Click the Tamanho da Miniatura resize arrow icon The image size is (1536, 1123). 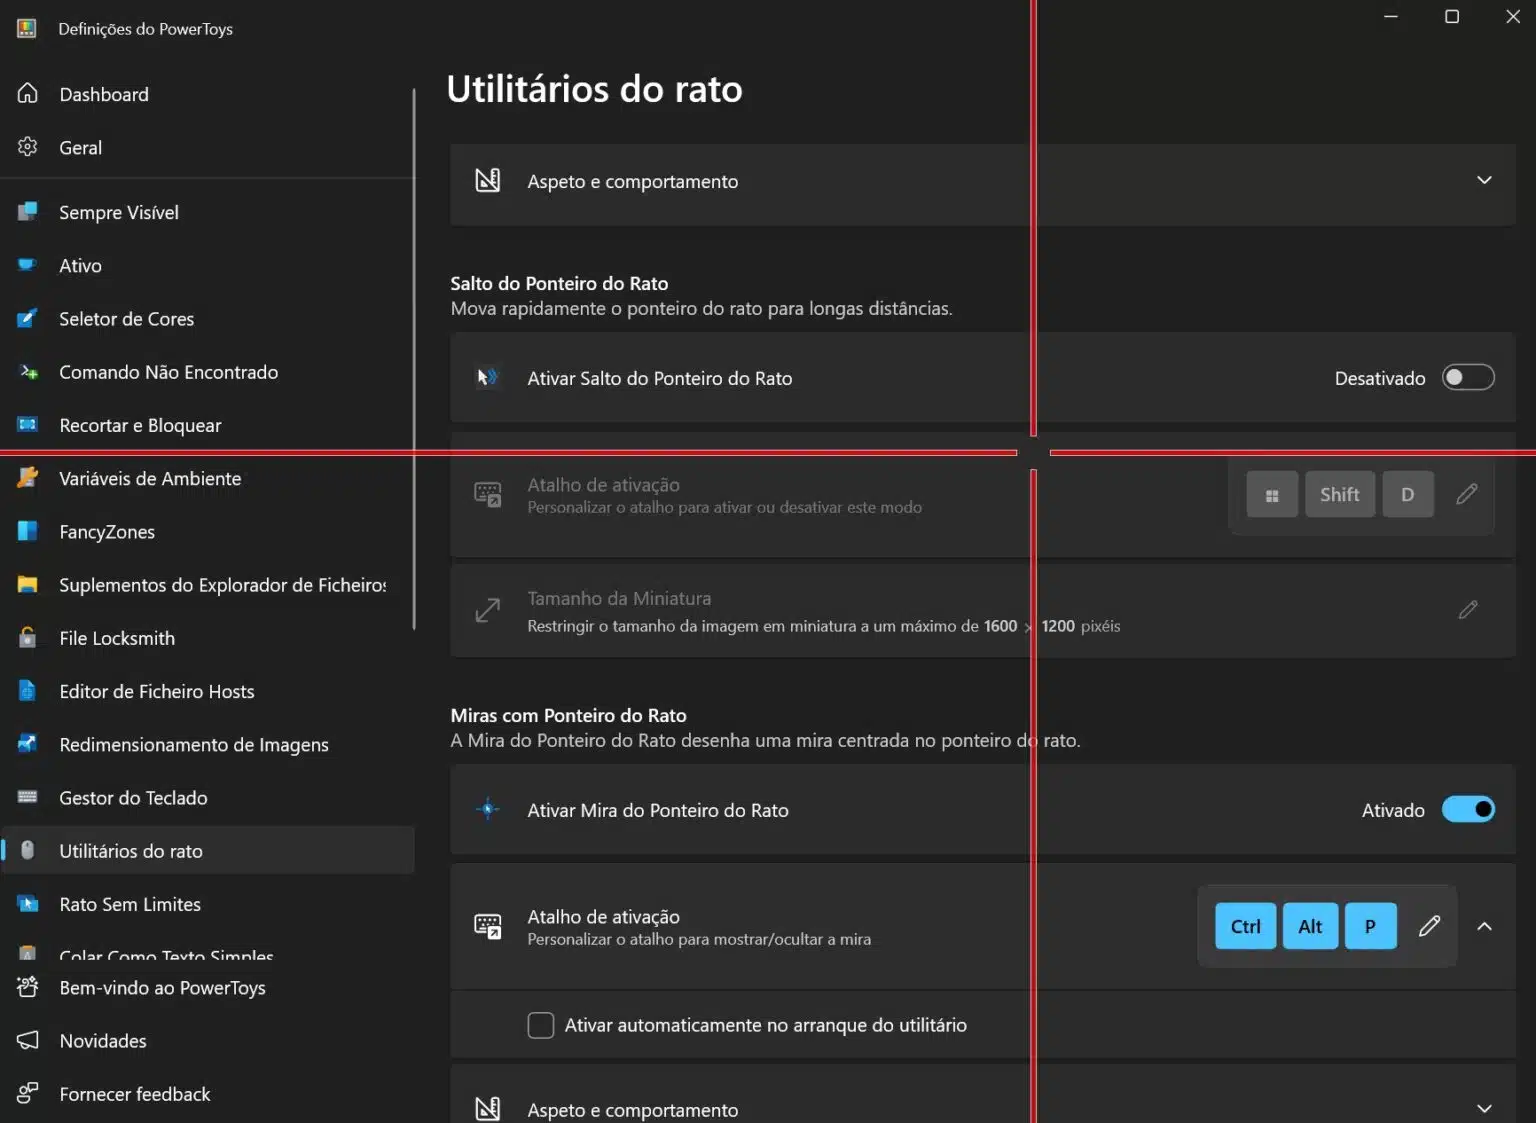(488, 609)
